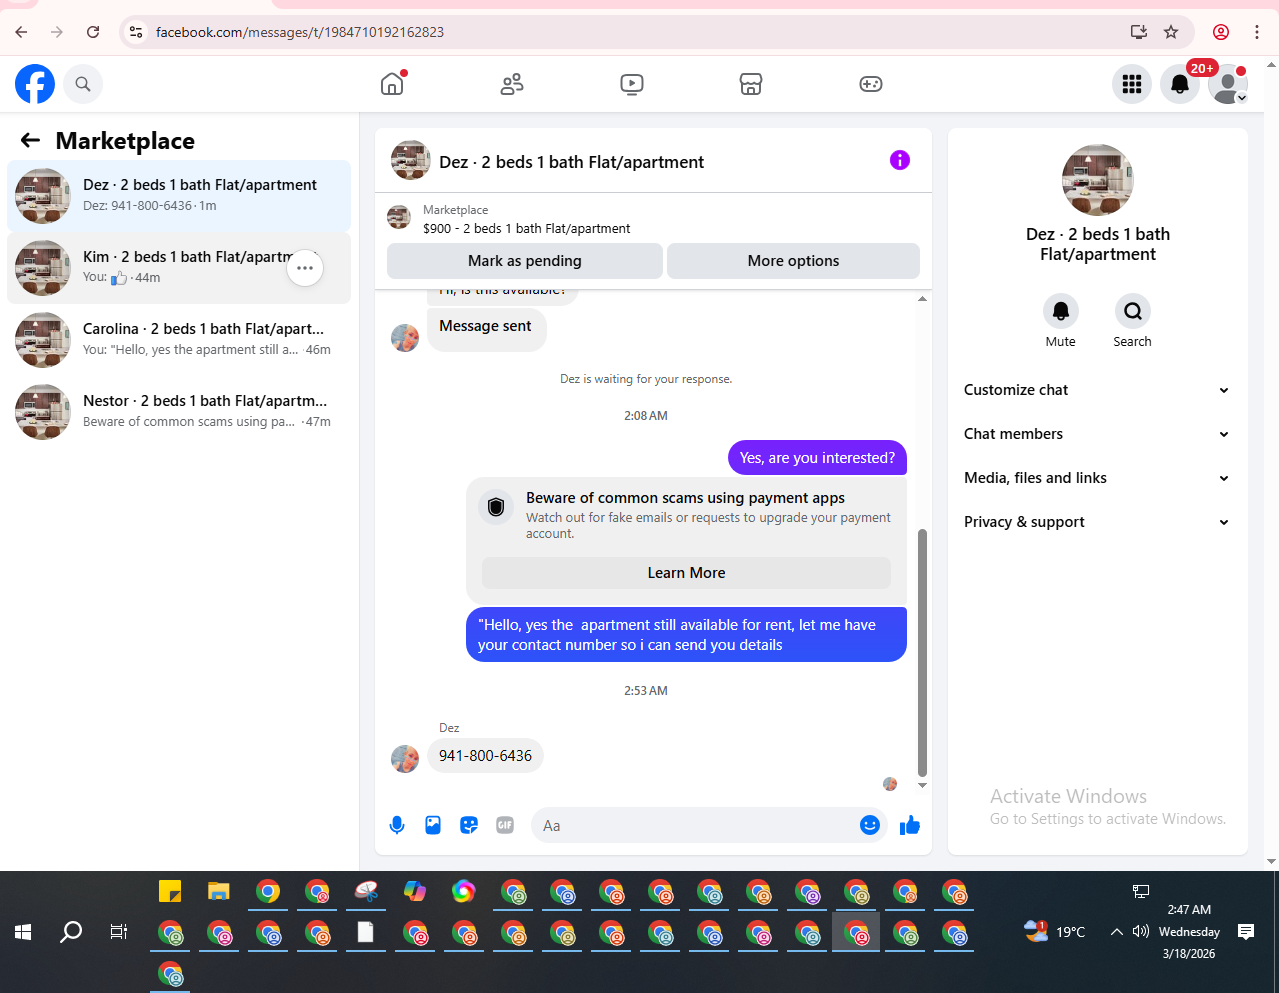Click the Mark as pending button
Image resolution: width=1279 pixels, height=993 pixels.
pyautogui.click(x=525, y=261)
